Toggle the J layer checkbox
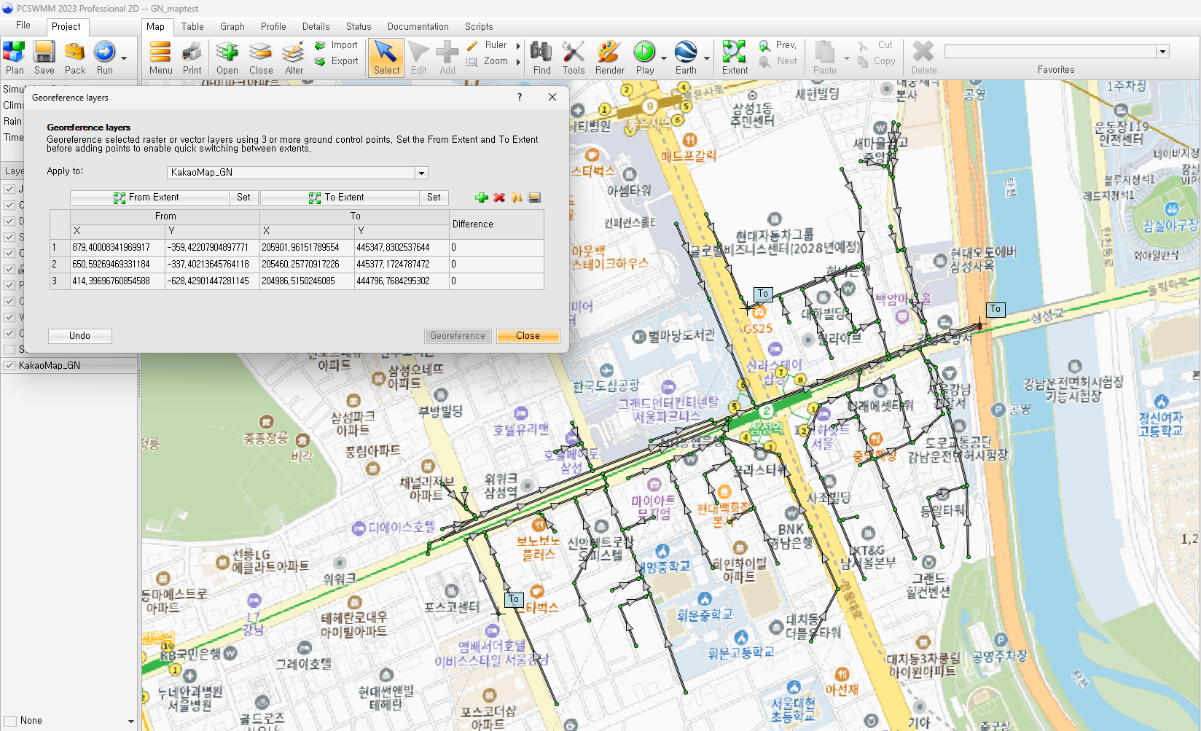The height and width of the screenshot is (731, 1201). (x=10, y=189)
